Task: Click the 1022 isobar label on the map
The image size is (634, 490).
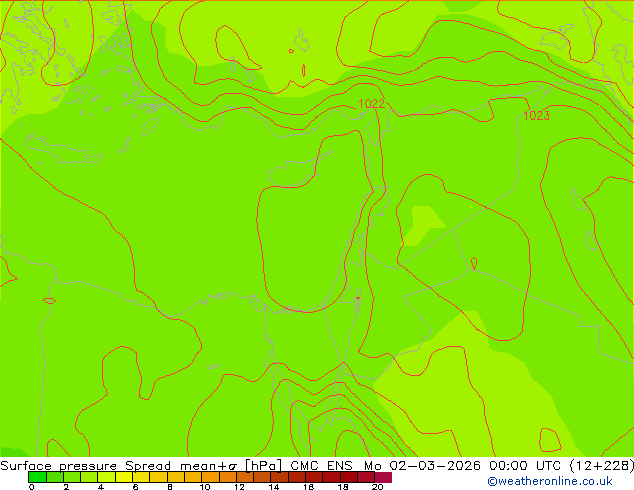Action: [x=372, y=104]
